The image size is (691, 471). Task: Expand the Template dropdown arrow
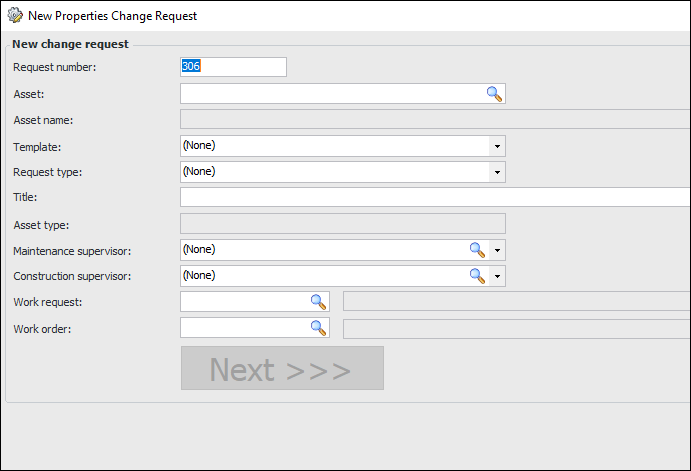[x=496, y=146]
